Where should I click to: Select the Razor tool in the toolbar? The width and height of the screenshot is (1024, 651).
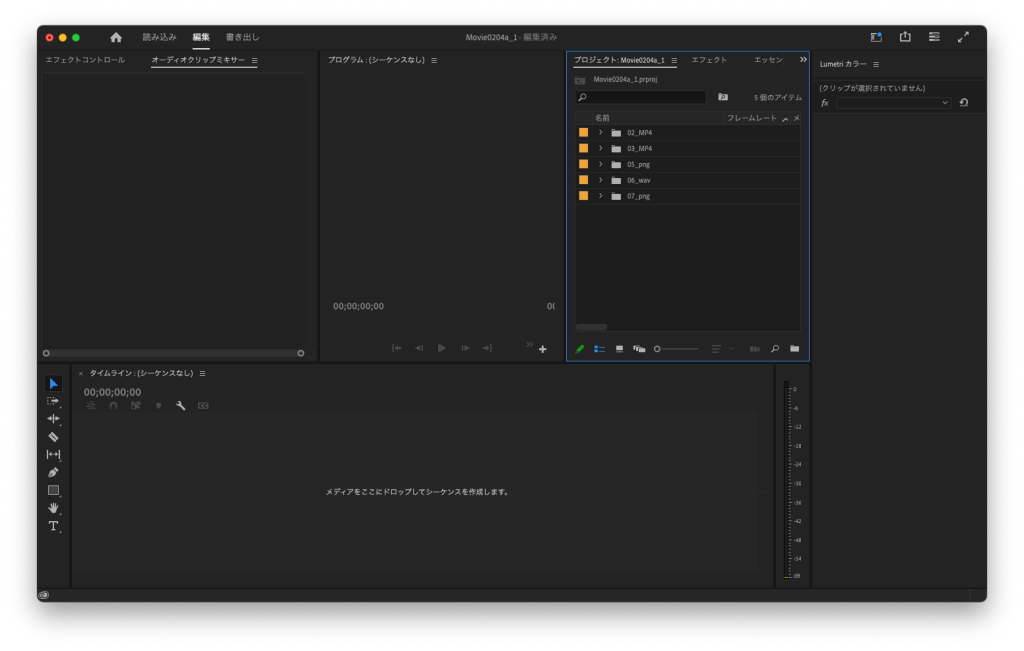(53, 437)
